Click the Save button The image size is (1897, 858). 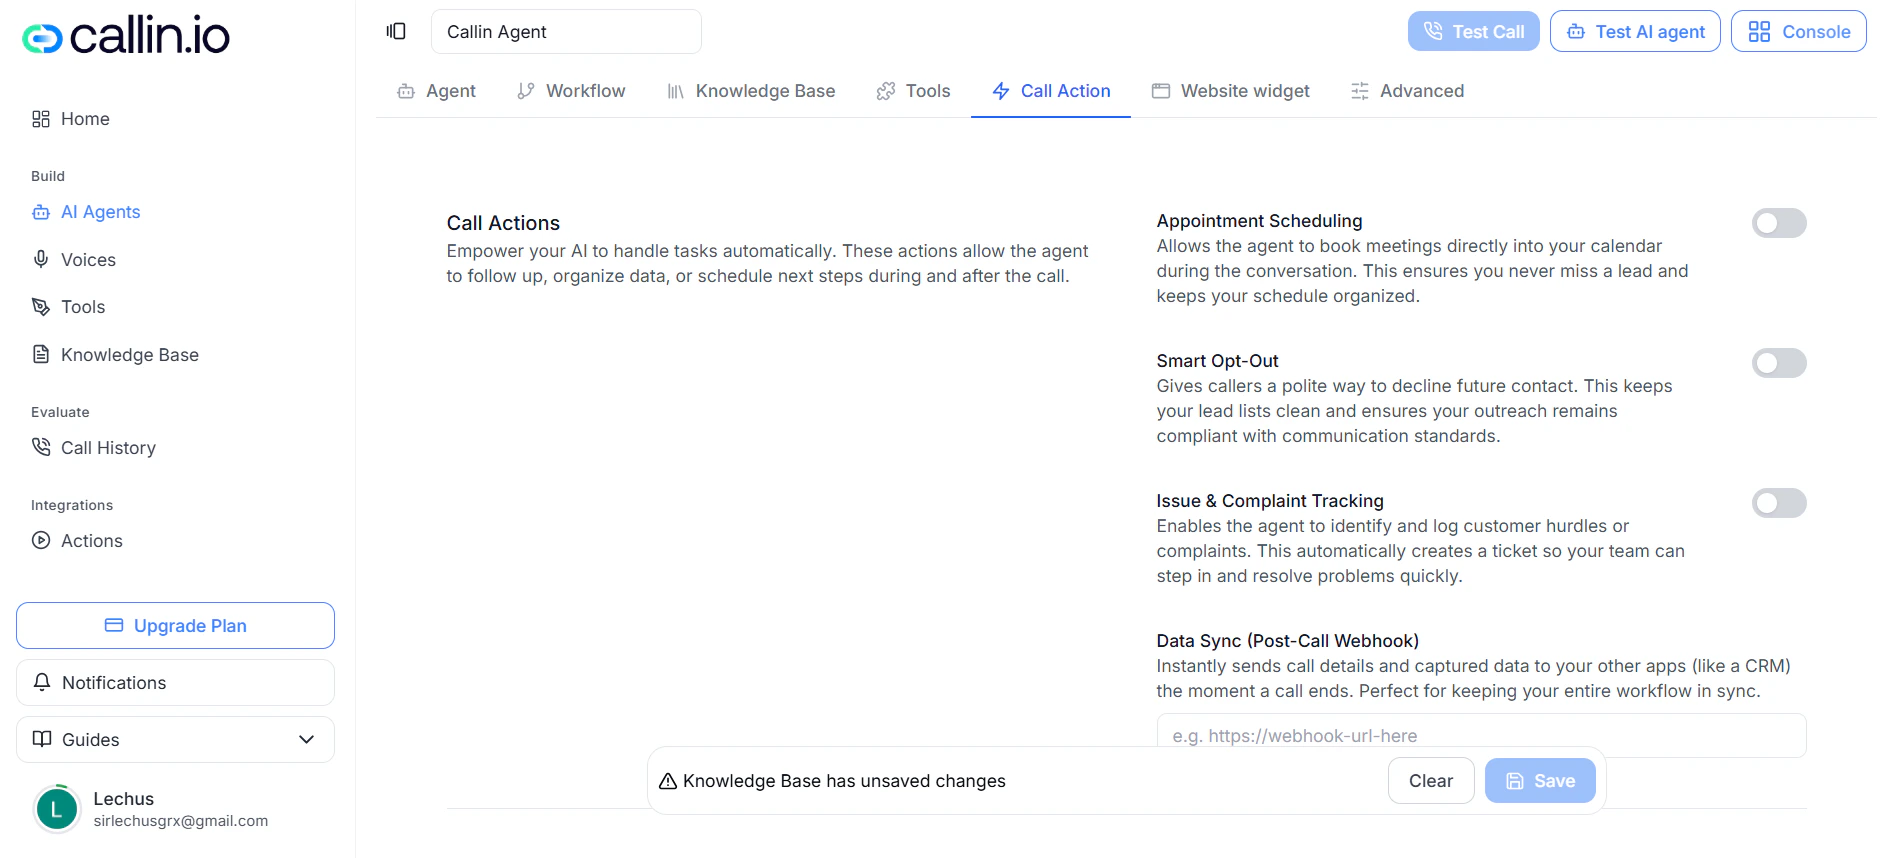pos(1540,780)
